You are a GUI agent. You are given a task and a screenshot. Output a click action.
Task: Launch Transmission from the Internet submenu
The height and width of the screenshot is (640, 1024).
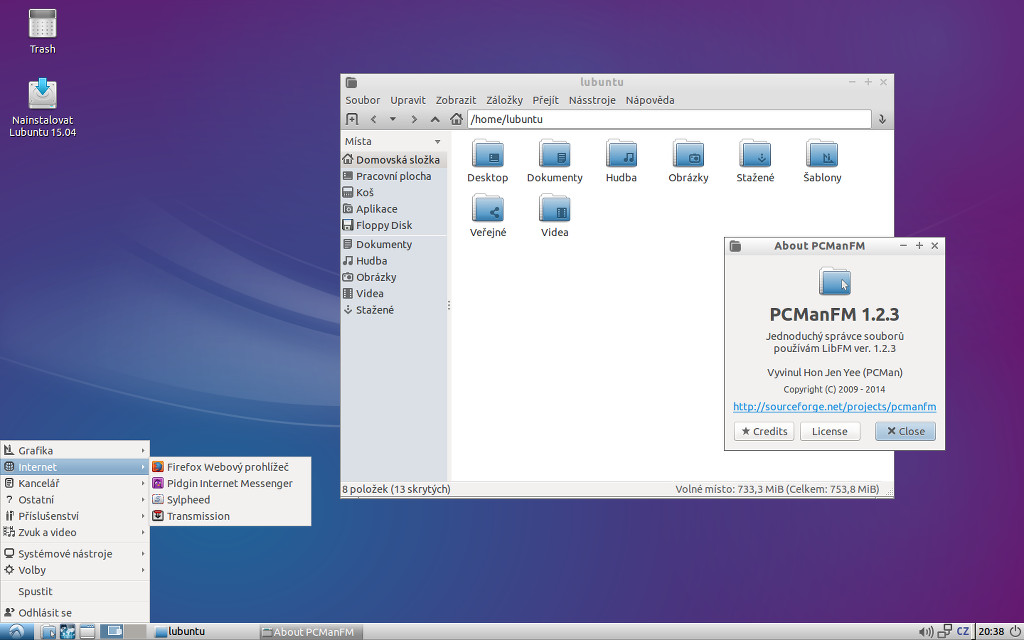tap(231, 515)
